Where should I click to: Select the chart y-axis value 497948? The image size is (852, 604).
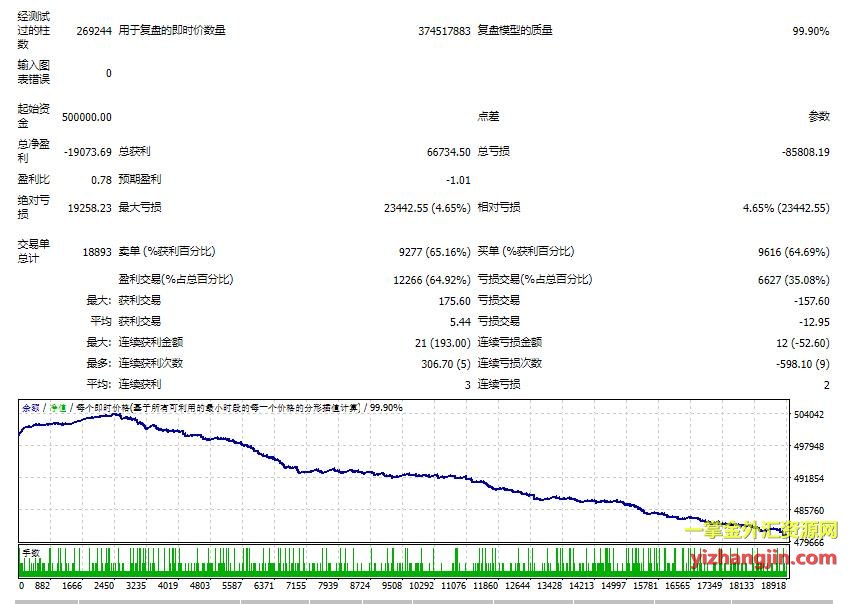809,447
